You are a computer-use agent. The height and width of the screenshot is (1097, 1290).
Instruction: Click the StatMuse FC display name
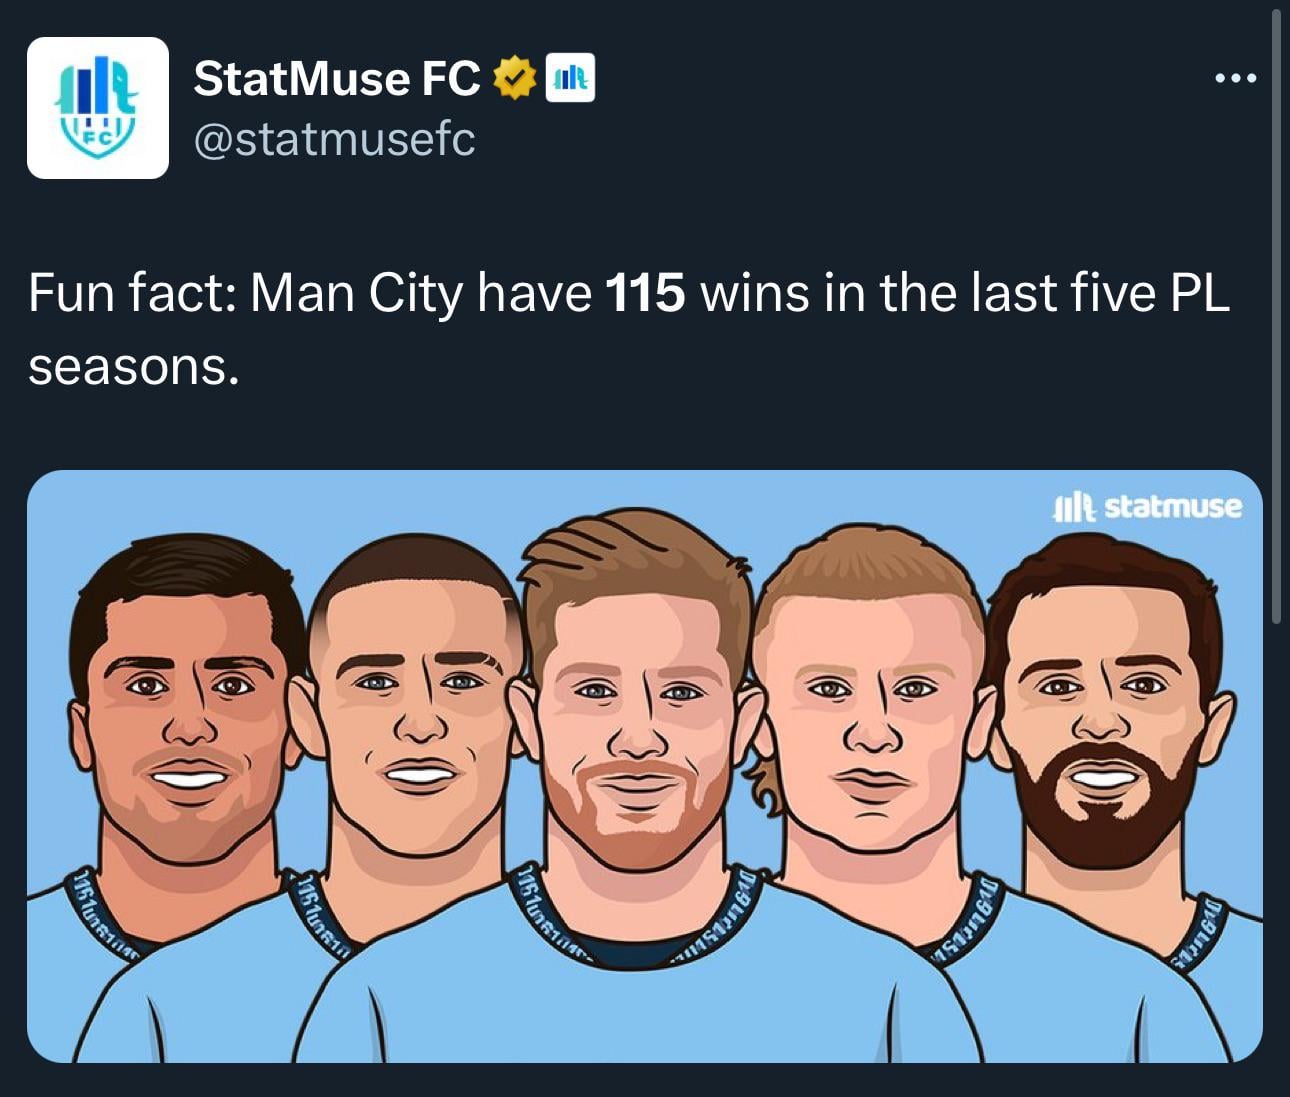tap(337, 78)
